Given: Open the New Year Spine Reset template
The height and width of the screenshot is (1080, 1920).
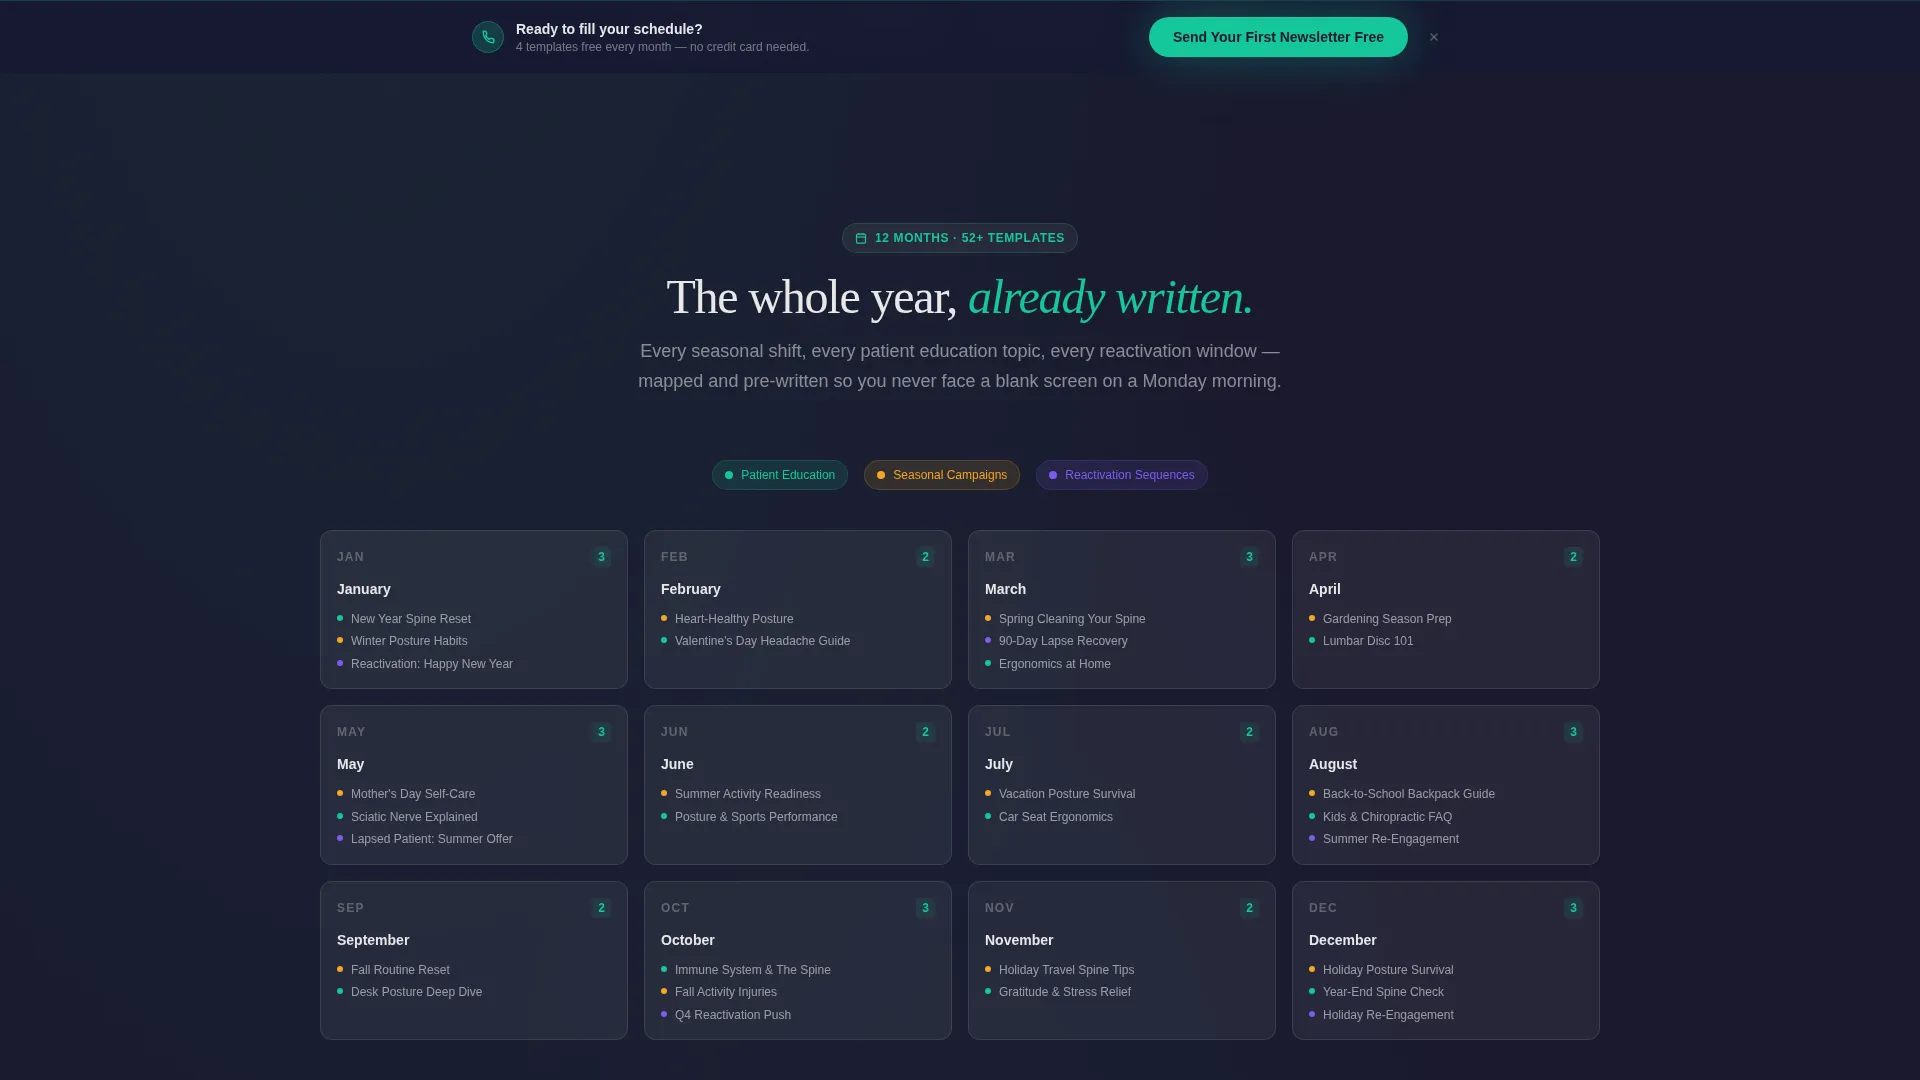Looking at the screenshot, I should click(x=411, y=619).
